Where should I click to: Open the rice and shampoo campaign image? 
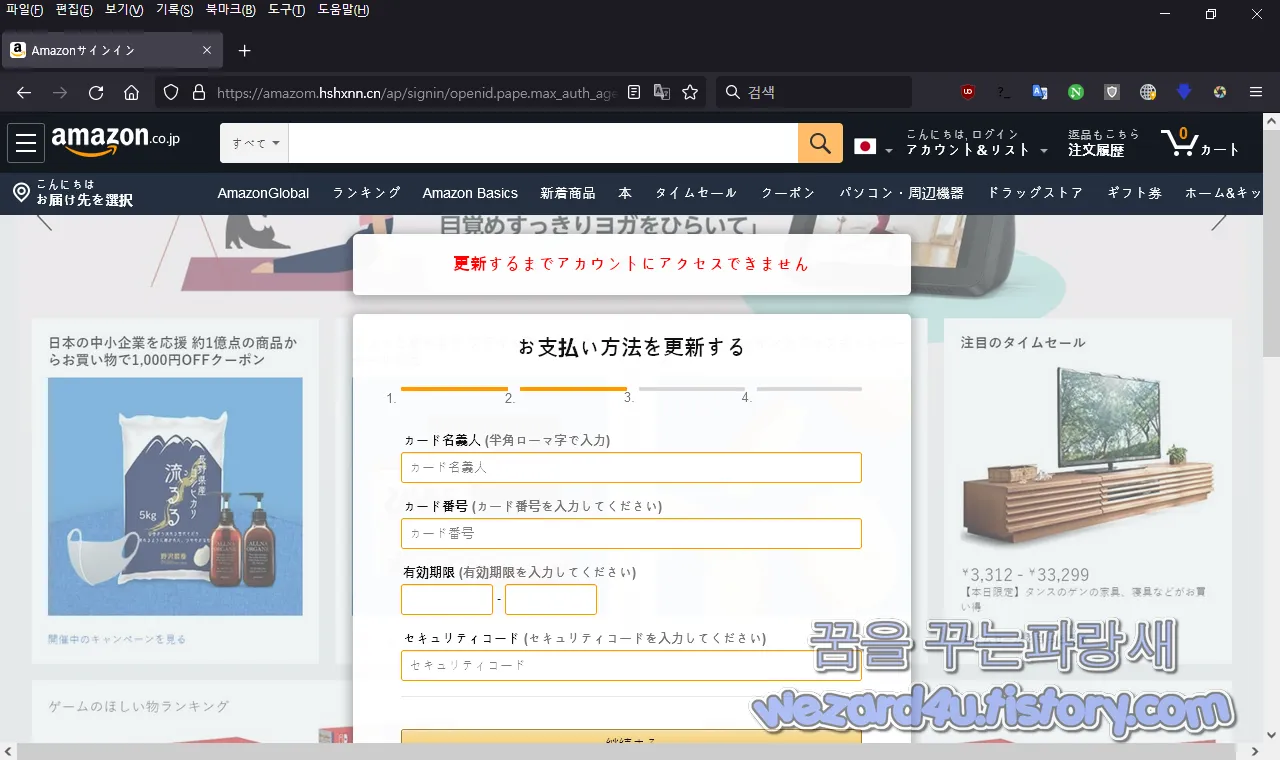tap(175, 496)
